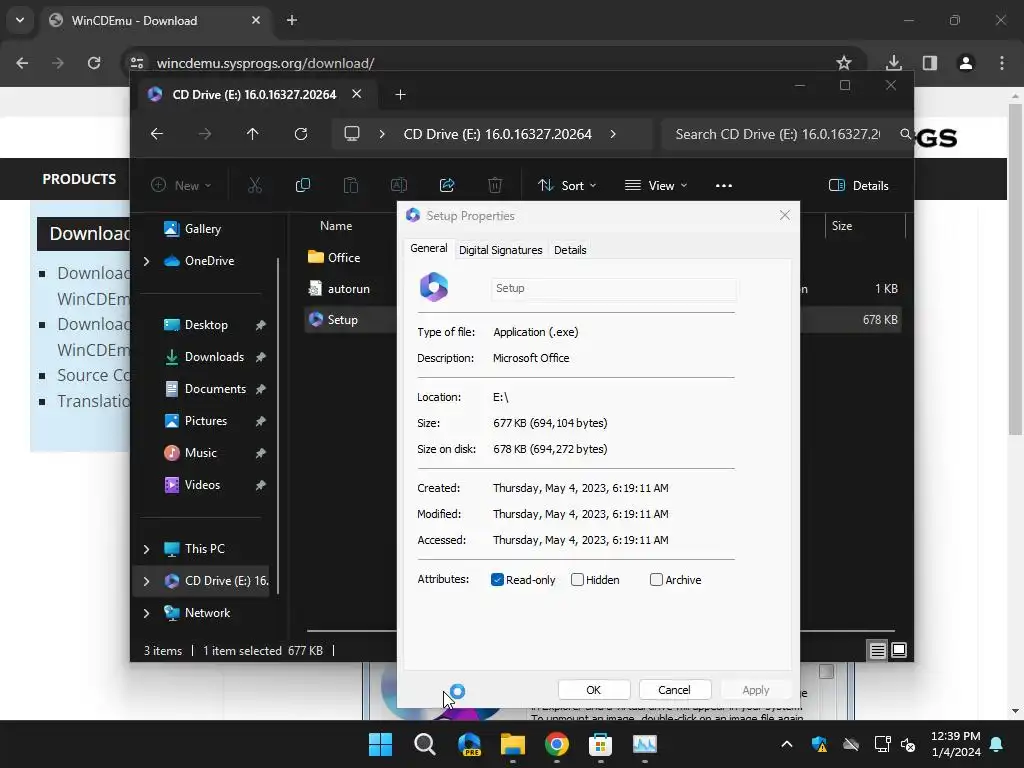Check the Hidden attribute
The width and height of the screenshot is (1024, 768).
point(577,580)
